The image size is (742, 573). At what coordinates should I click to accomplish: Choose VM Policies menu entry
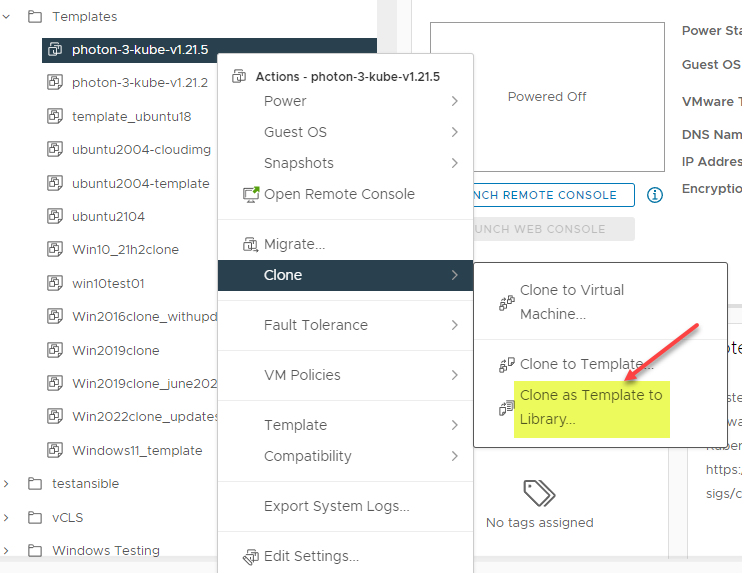(345, 375)
